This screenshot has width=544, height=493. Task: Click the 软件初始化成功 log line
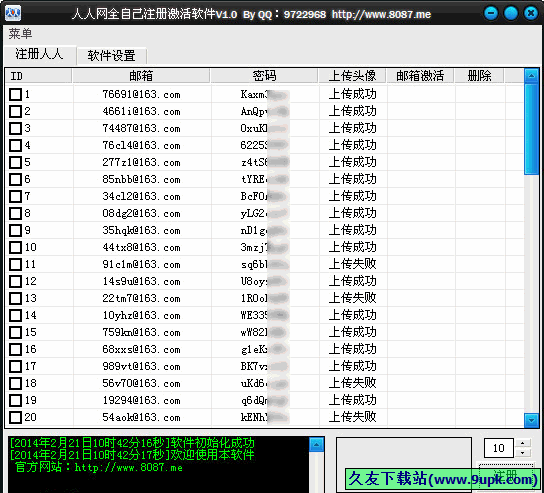(133, 443)
